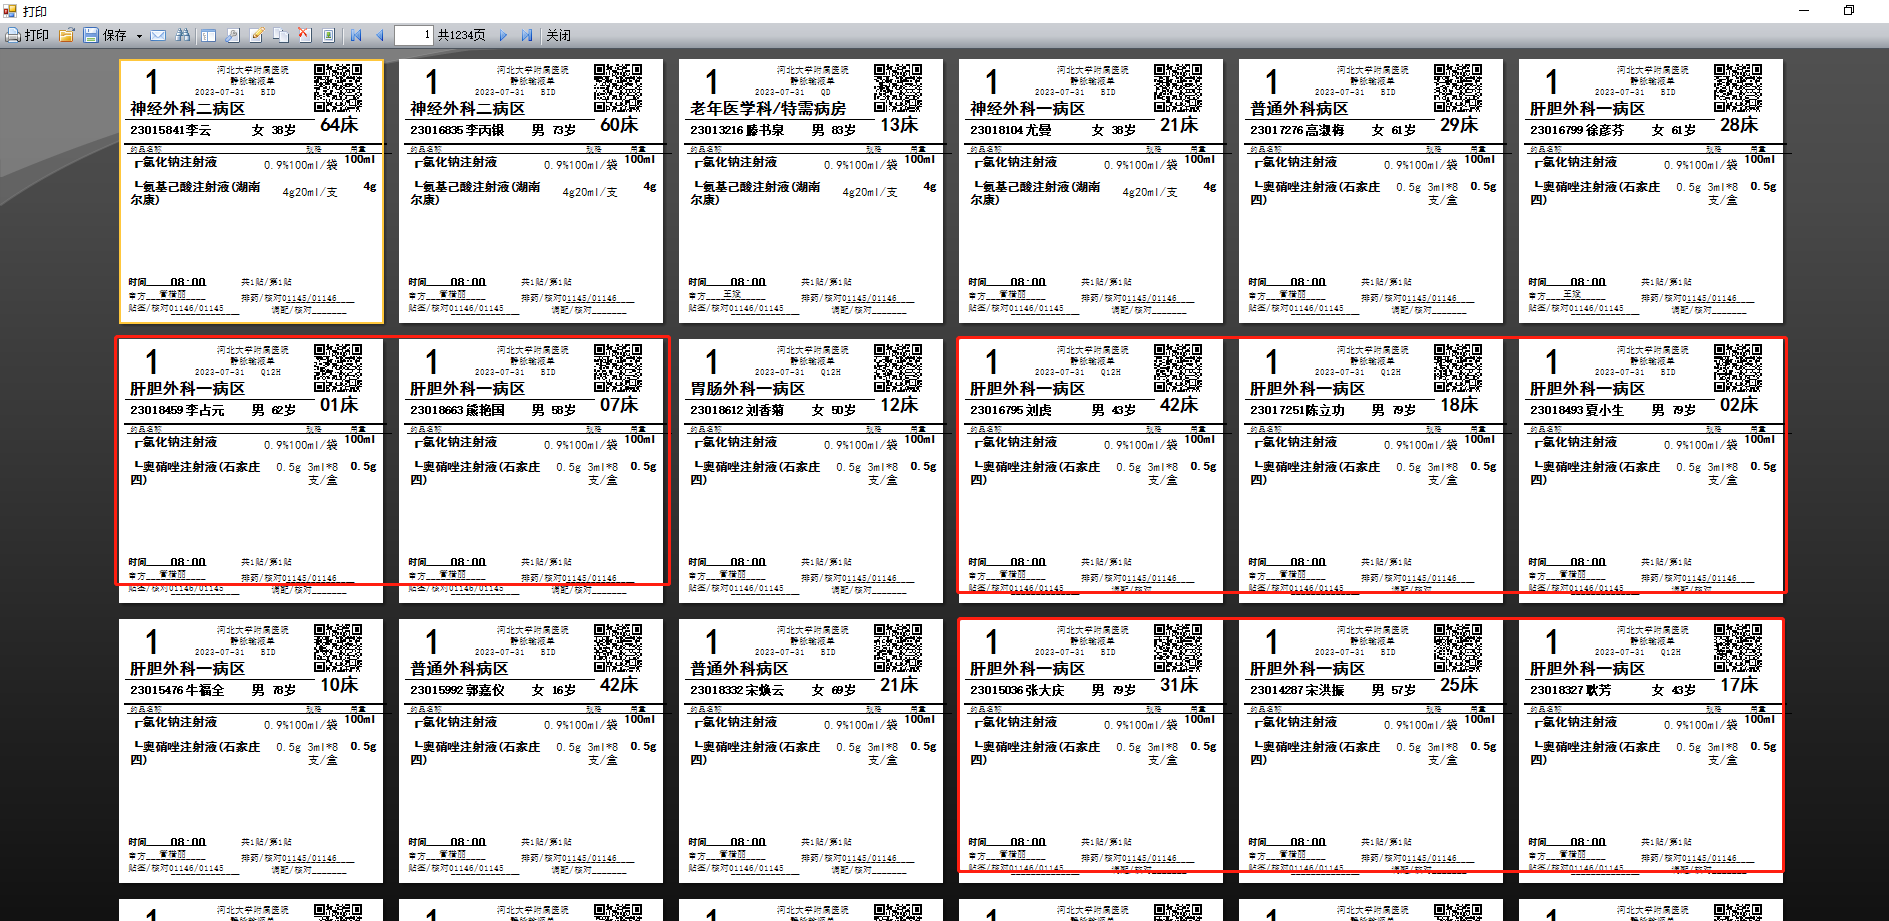
Task: Toggle the outline panel icon
Action: pyautogui.click(x=208, y=35)
